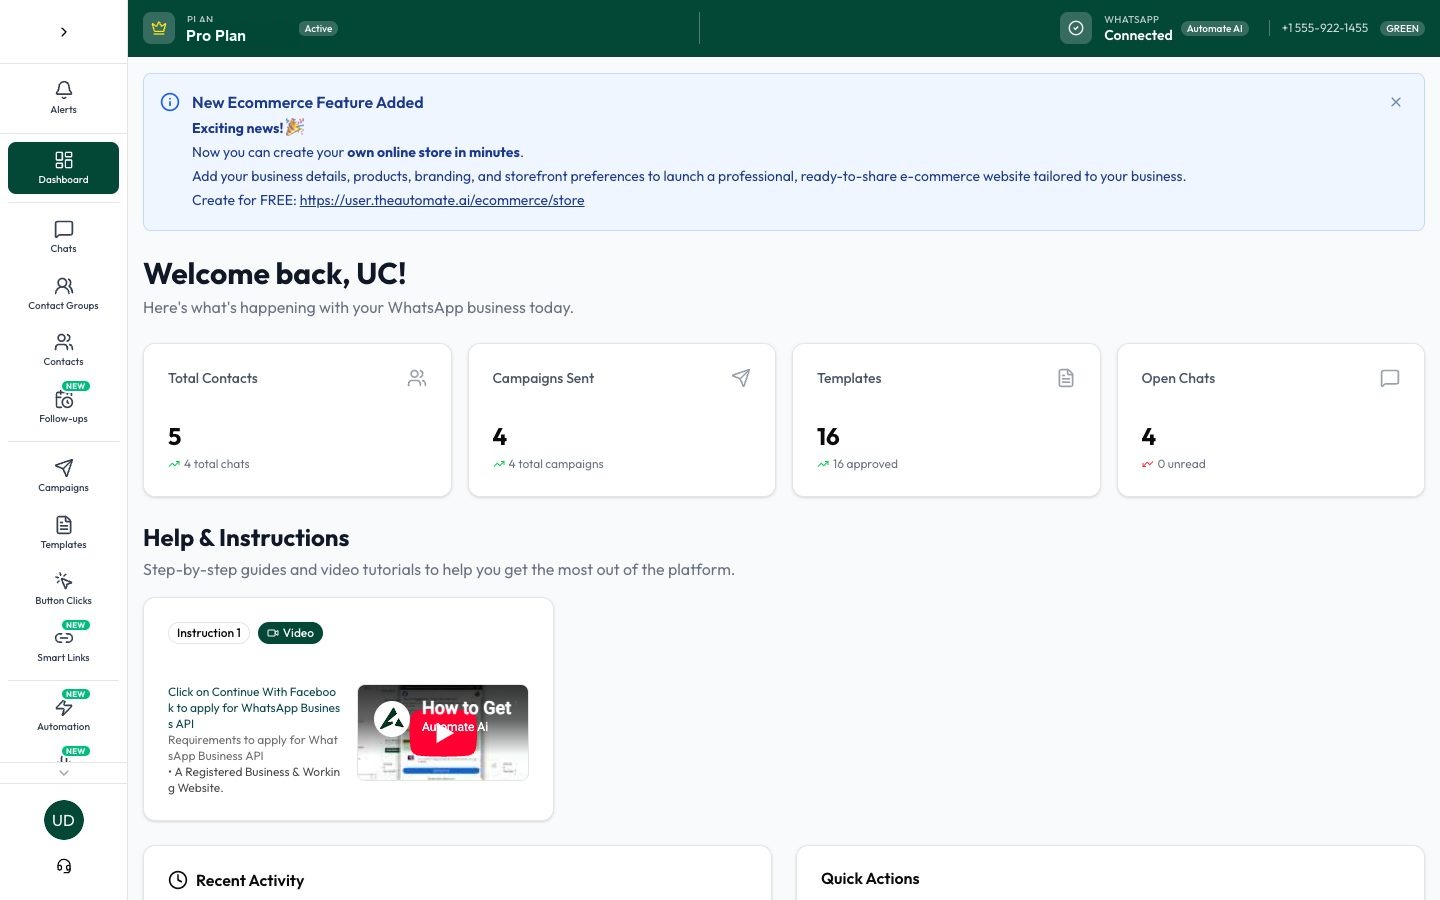Click the Recent Activity clock icon
Viewport: 1440px width, 900px height.
(x=178, y=880)
